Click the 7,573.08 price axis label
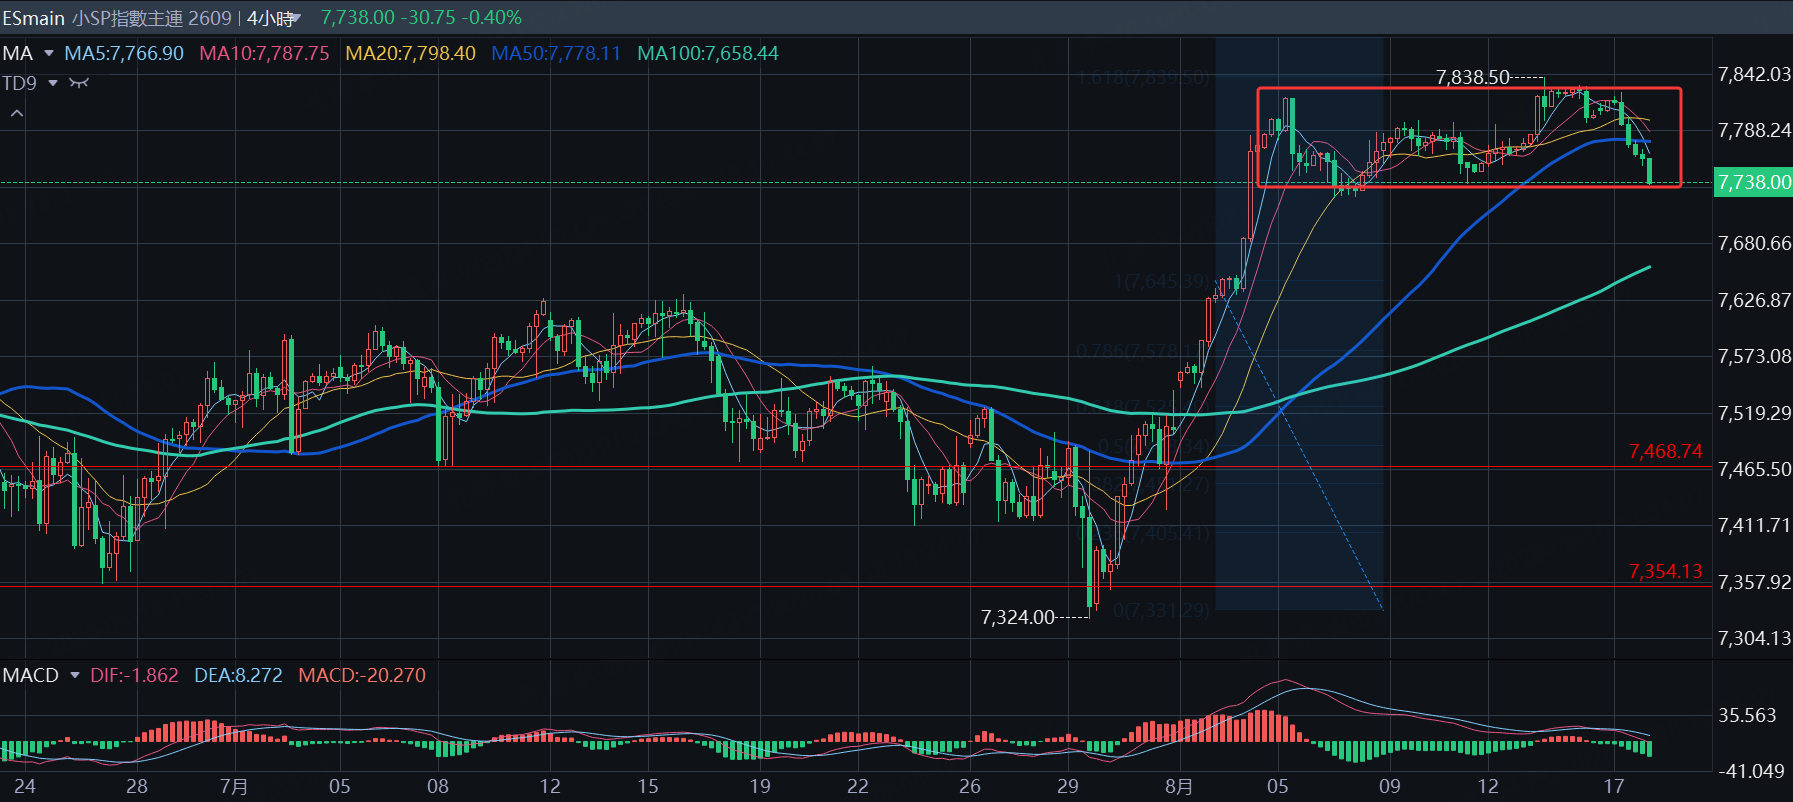This screenshot has height=802, width=1793. (1754, 357)
